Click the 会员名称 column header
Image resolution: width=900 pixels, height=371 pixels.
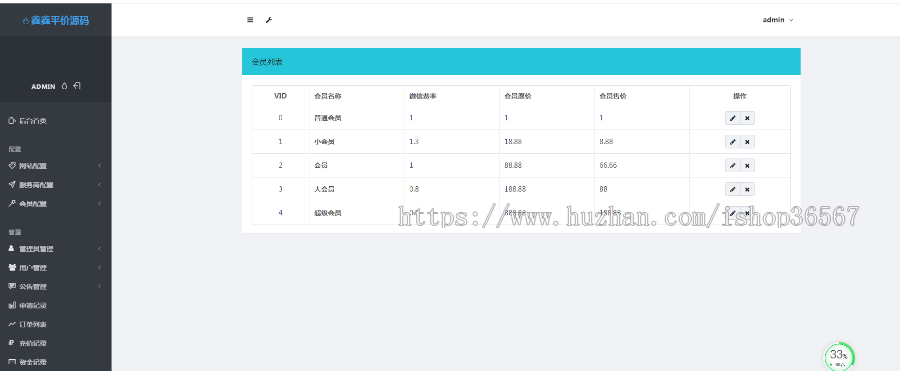pos(328,96)
